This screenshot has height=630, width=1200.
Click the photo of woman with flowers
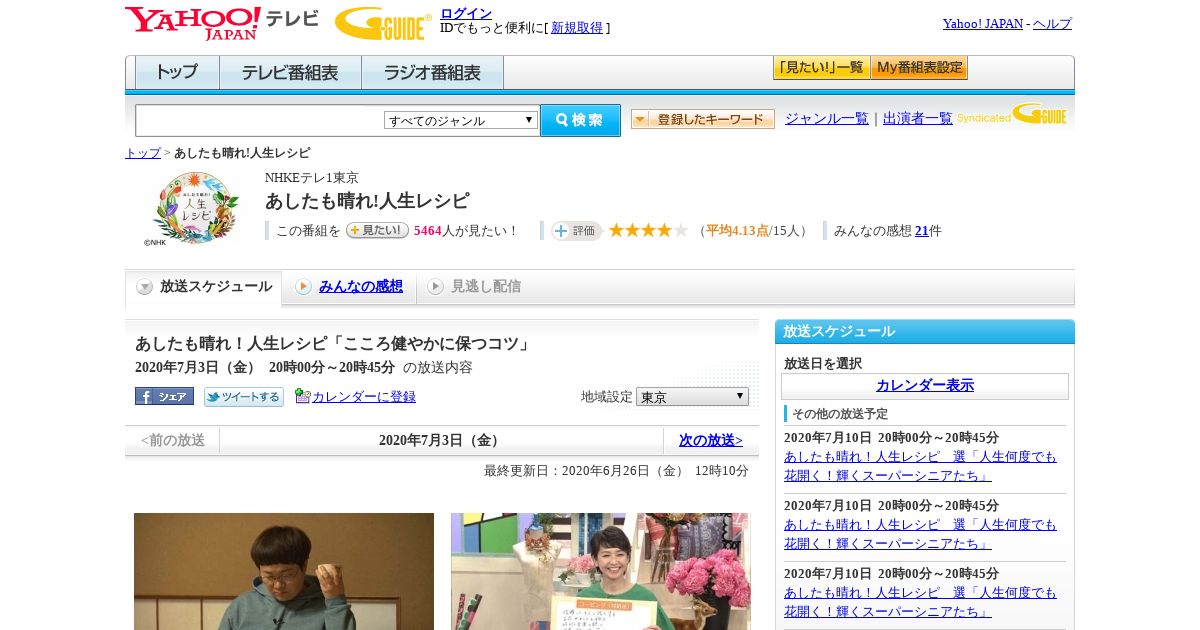pos(600,571)
